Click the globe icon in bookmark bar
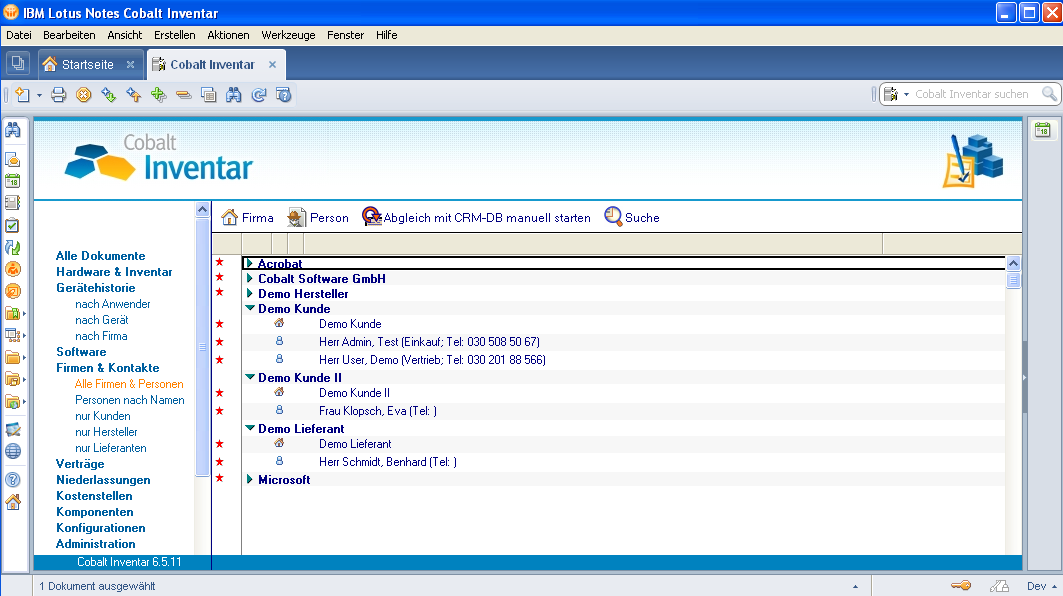 (x=13, y=451)
